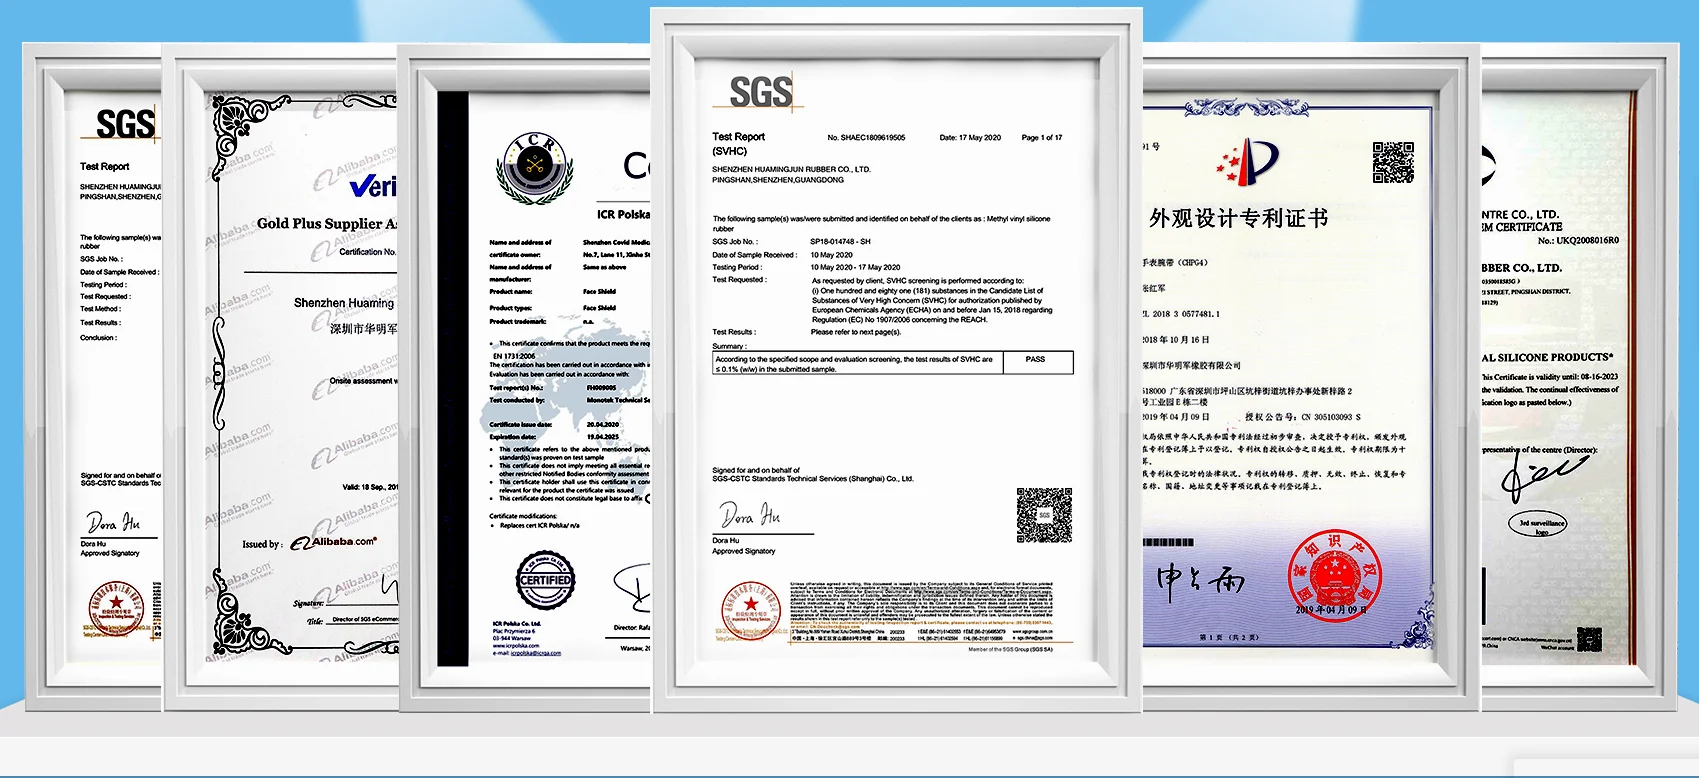Select the "Summary :" label on the center report
1699x778 pixels.
[728, 346]
